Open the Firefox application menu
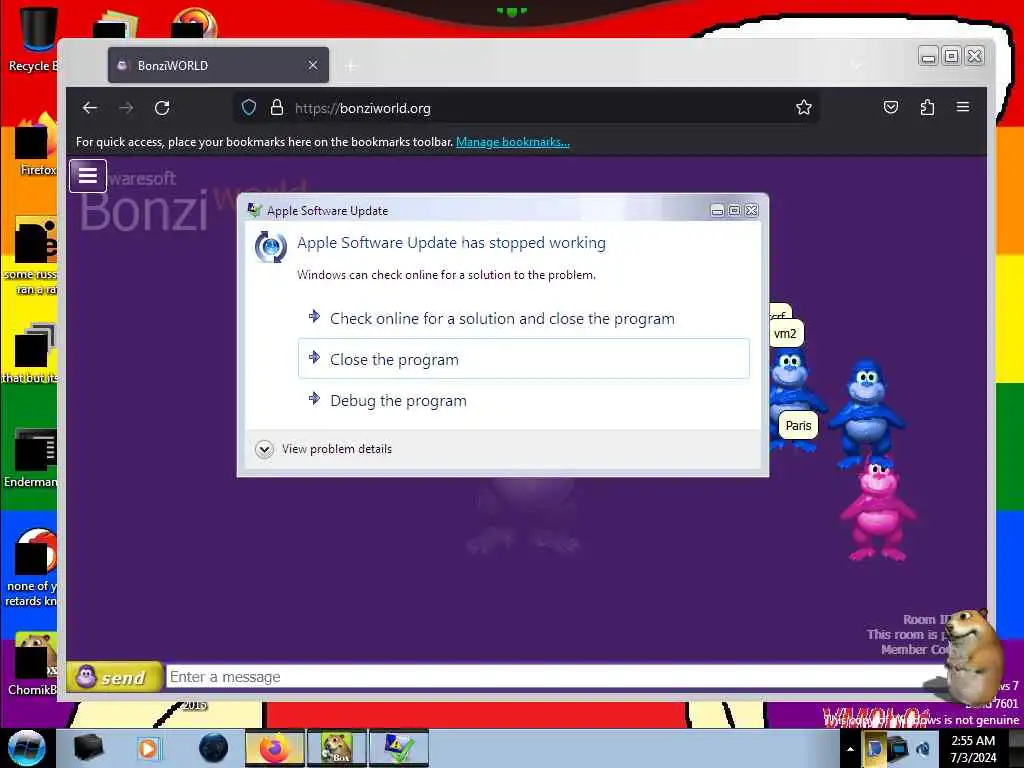 click(963, 106)
